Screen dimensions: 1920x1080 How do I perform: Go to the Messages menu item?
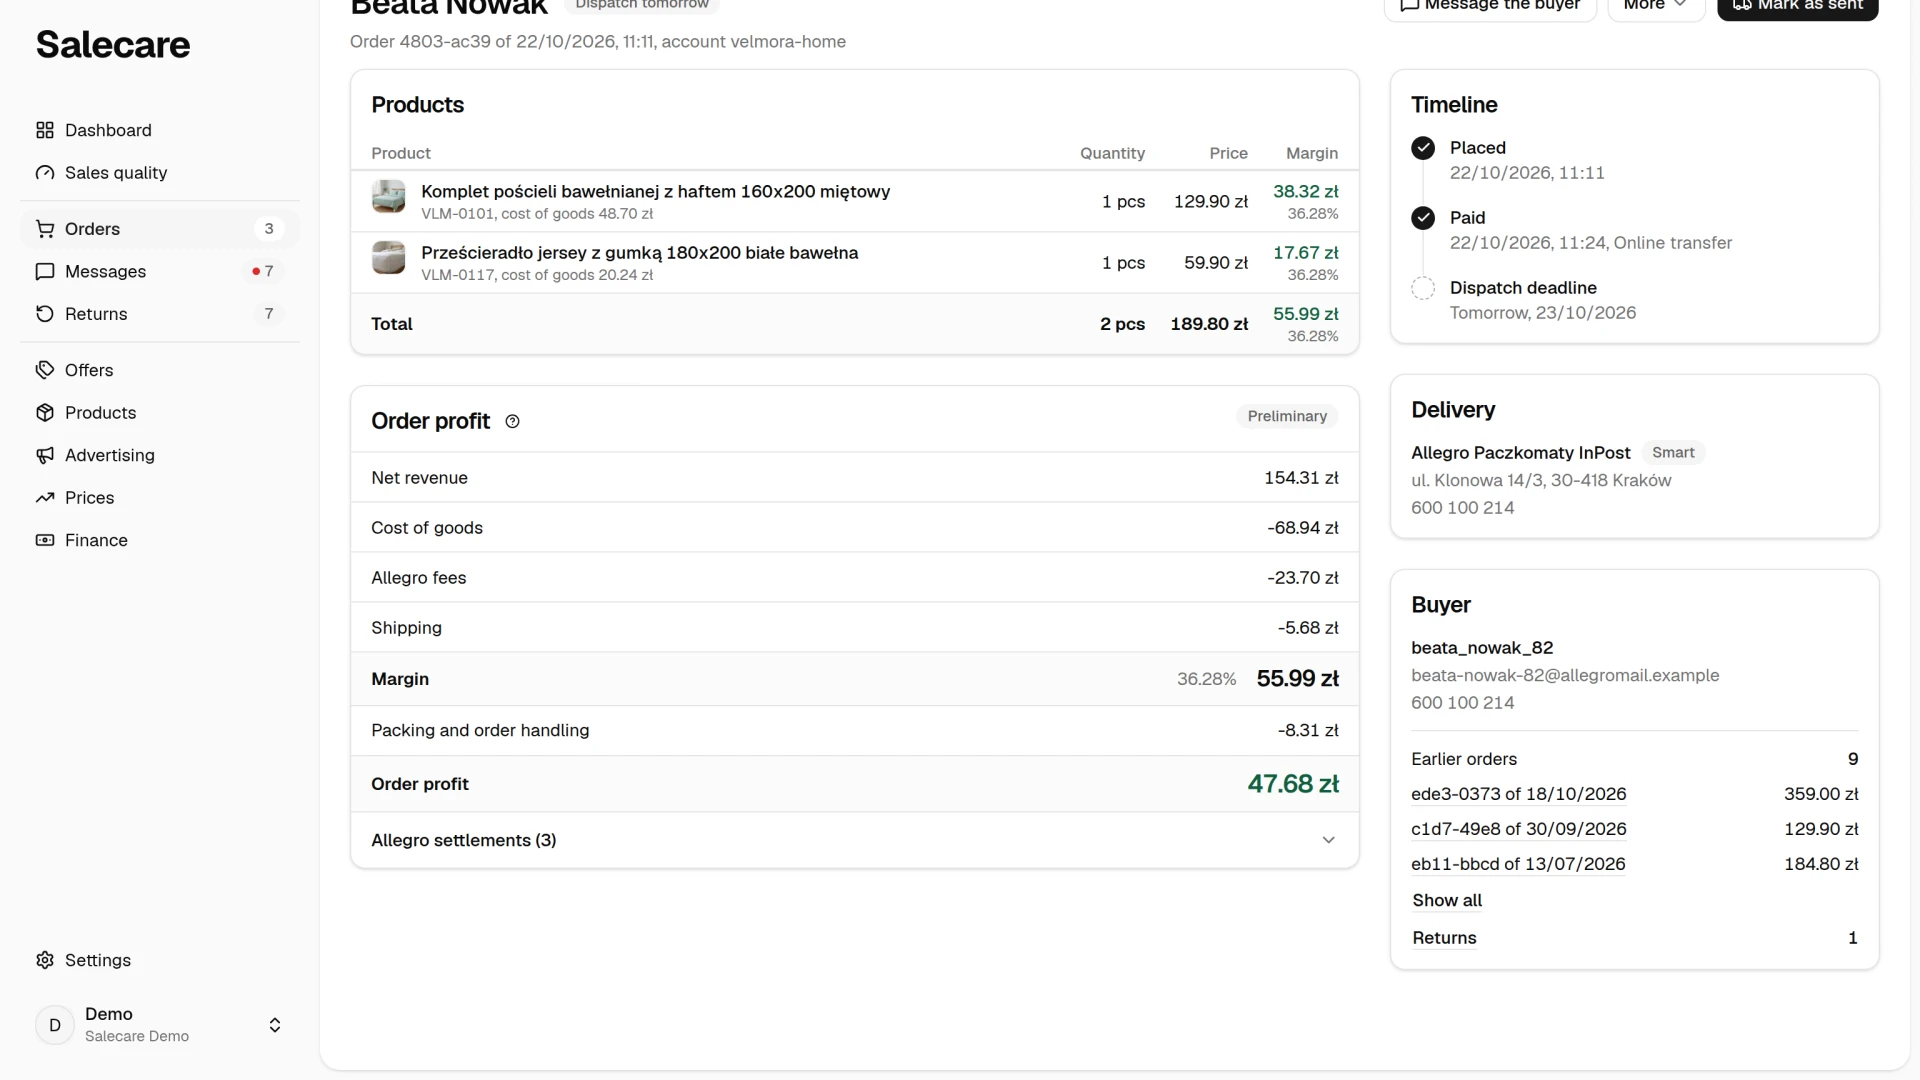pyautogui.click(x=160, y=271)
